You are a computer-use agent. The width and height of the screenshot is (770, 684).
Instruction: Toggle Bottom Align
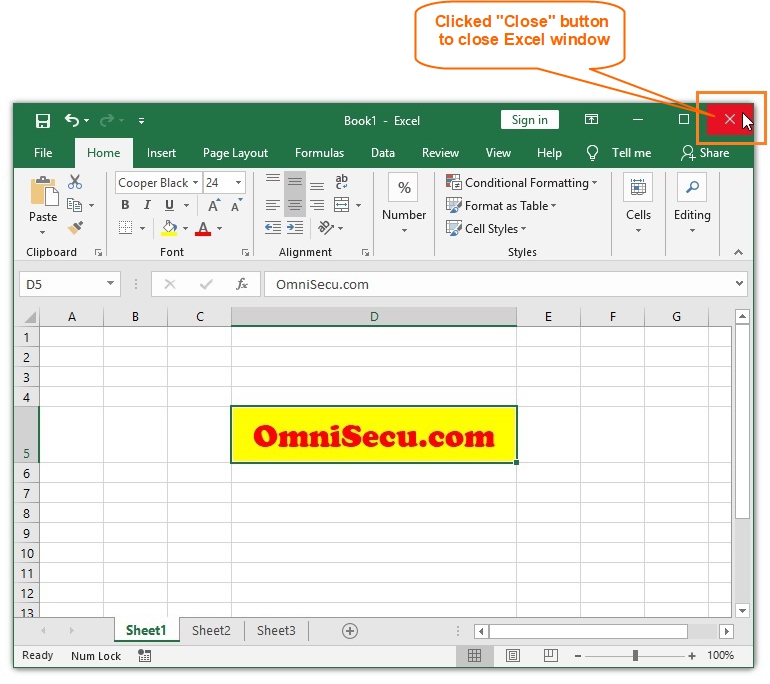click(x=317, y=186)
